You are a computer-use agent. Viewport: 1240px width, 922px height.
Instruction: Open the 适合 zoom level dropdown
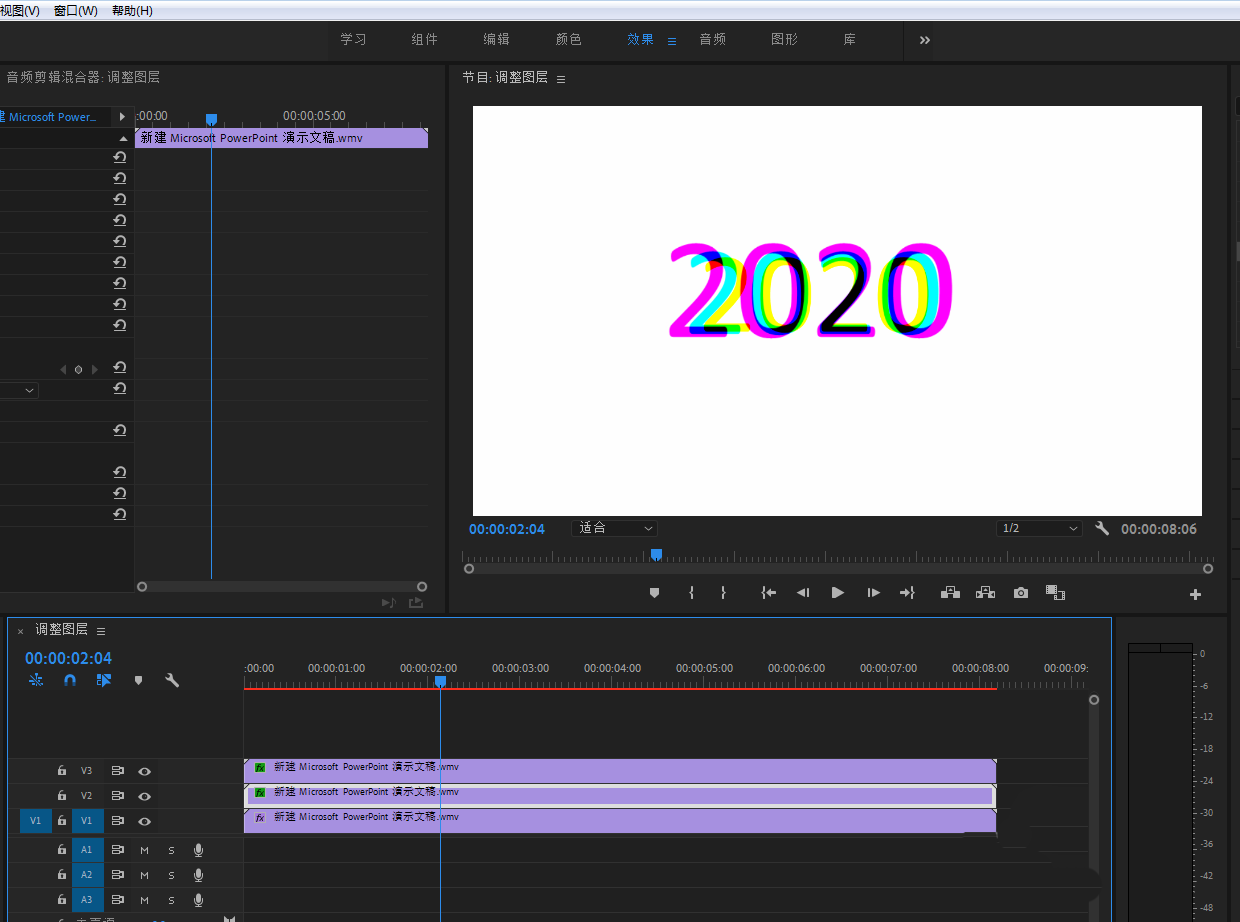614,528
